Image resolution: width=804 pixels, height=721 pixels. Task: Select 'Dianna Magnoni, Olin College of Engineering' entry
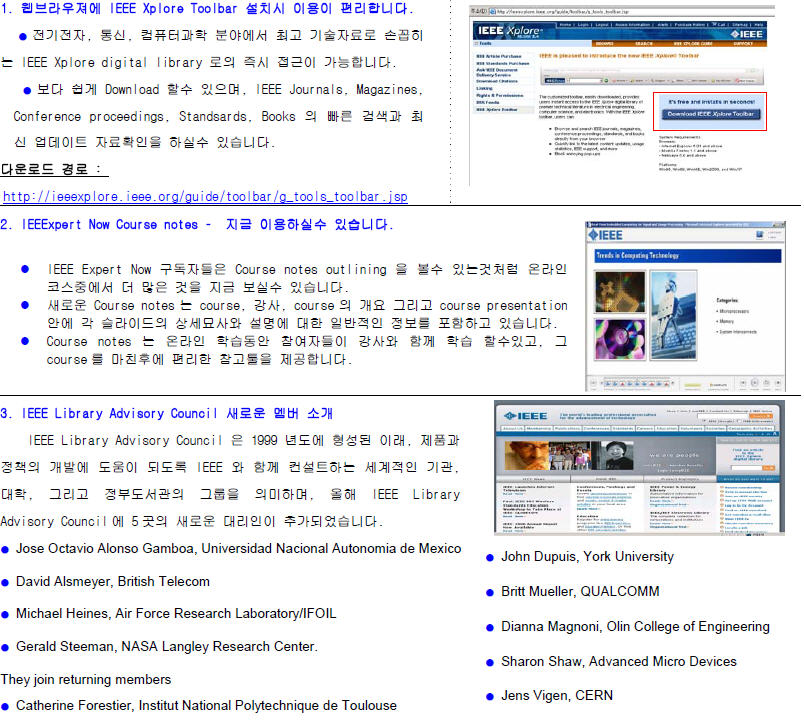pyautogui.click(x=635, y=627)
